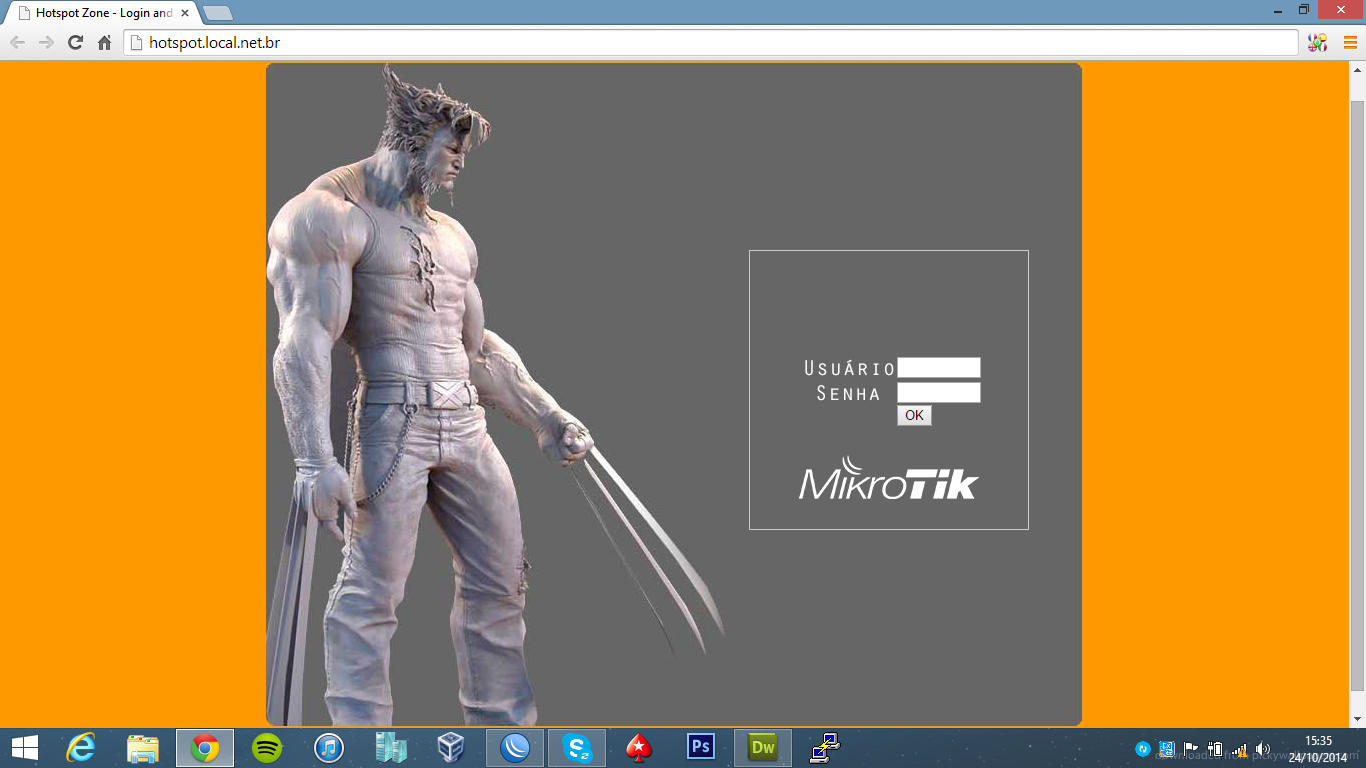Open network signal warning tray icon
This screenshot has width=1366, height=768.
pos(1239,749)
